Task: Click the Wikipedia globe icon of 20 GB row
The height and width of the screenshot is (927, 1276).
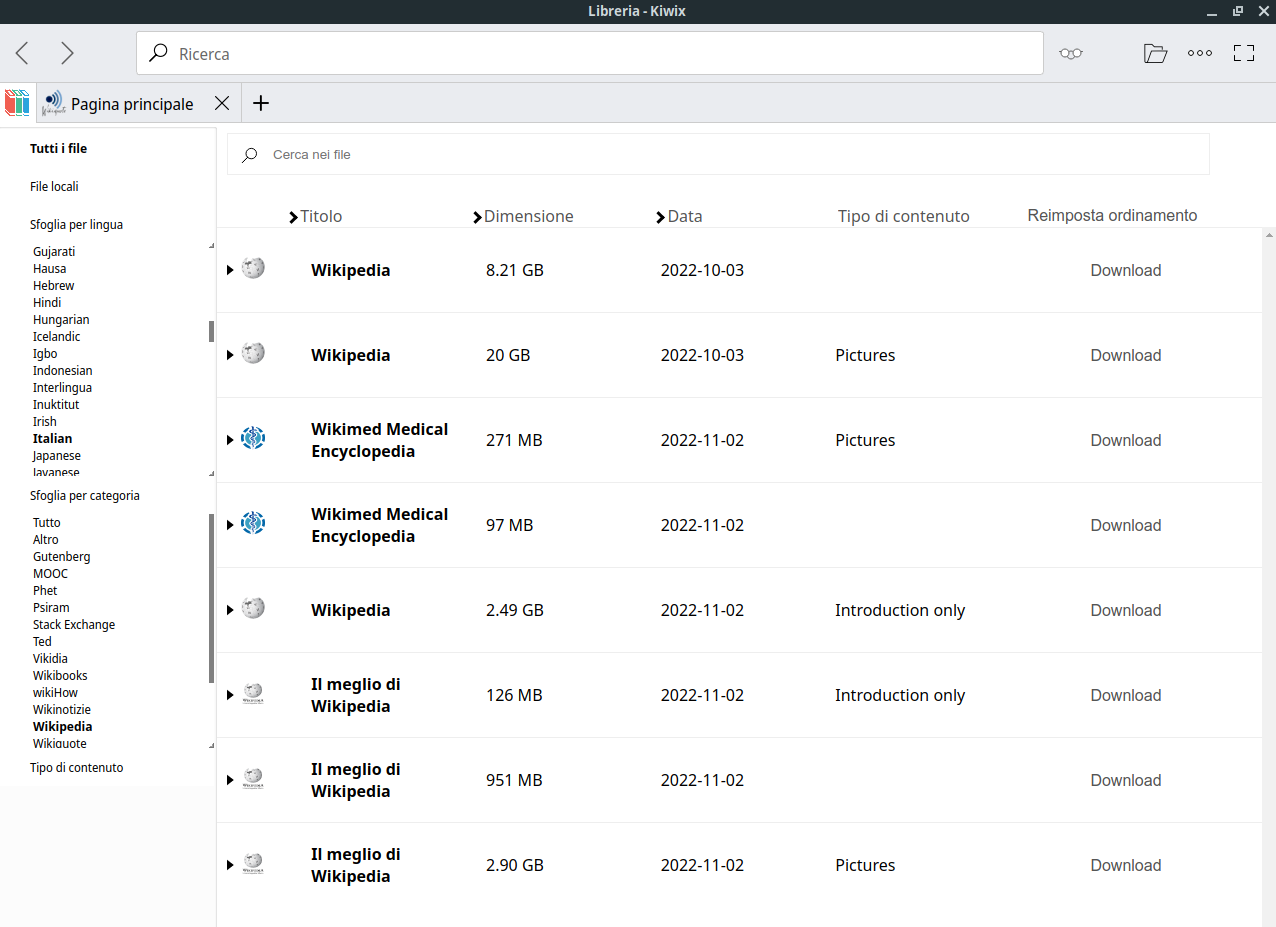Action: click(x=253, y=353)
